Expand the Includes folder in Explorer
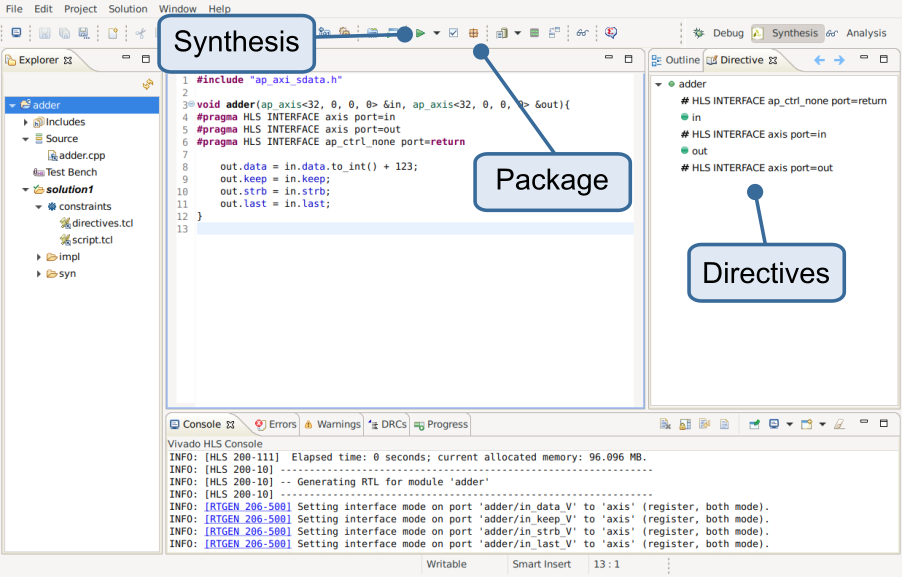Viewport: 902px width, 577px height. 24,121
